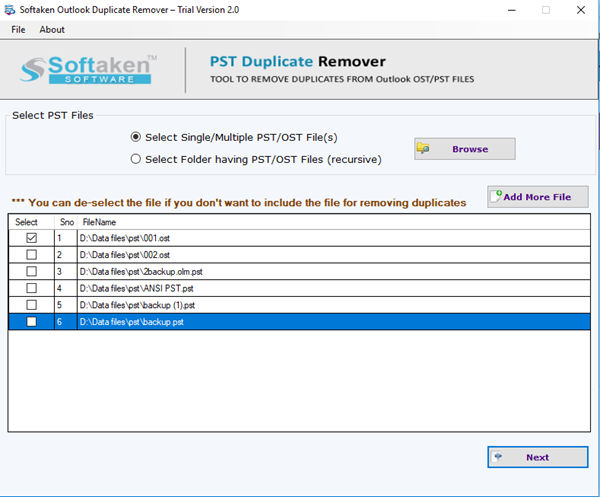The image size is (600, 497).
Task: Uncheck the checkbox for 001.ost
Action: pos(32,239)
